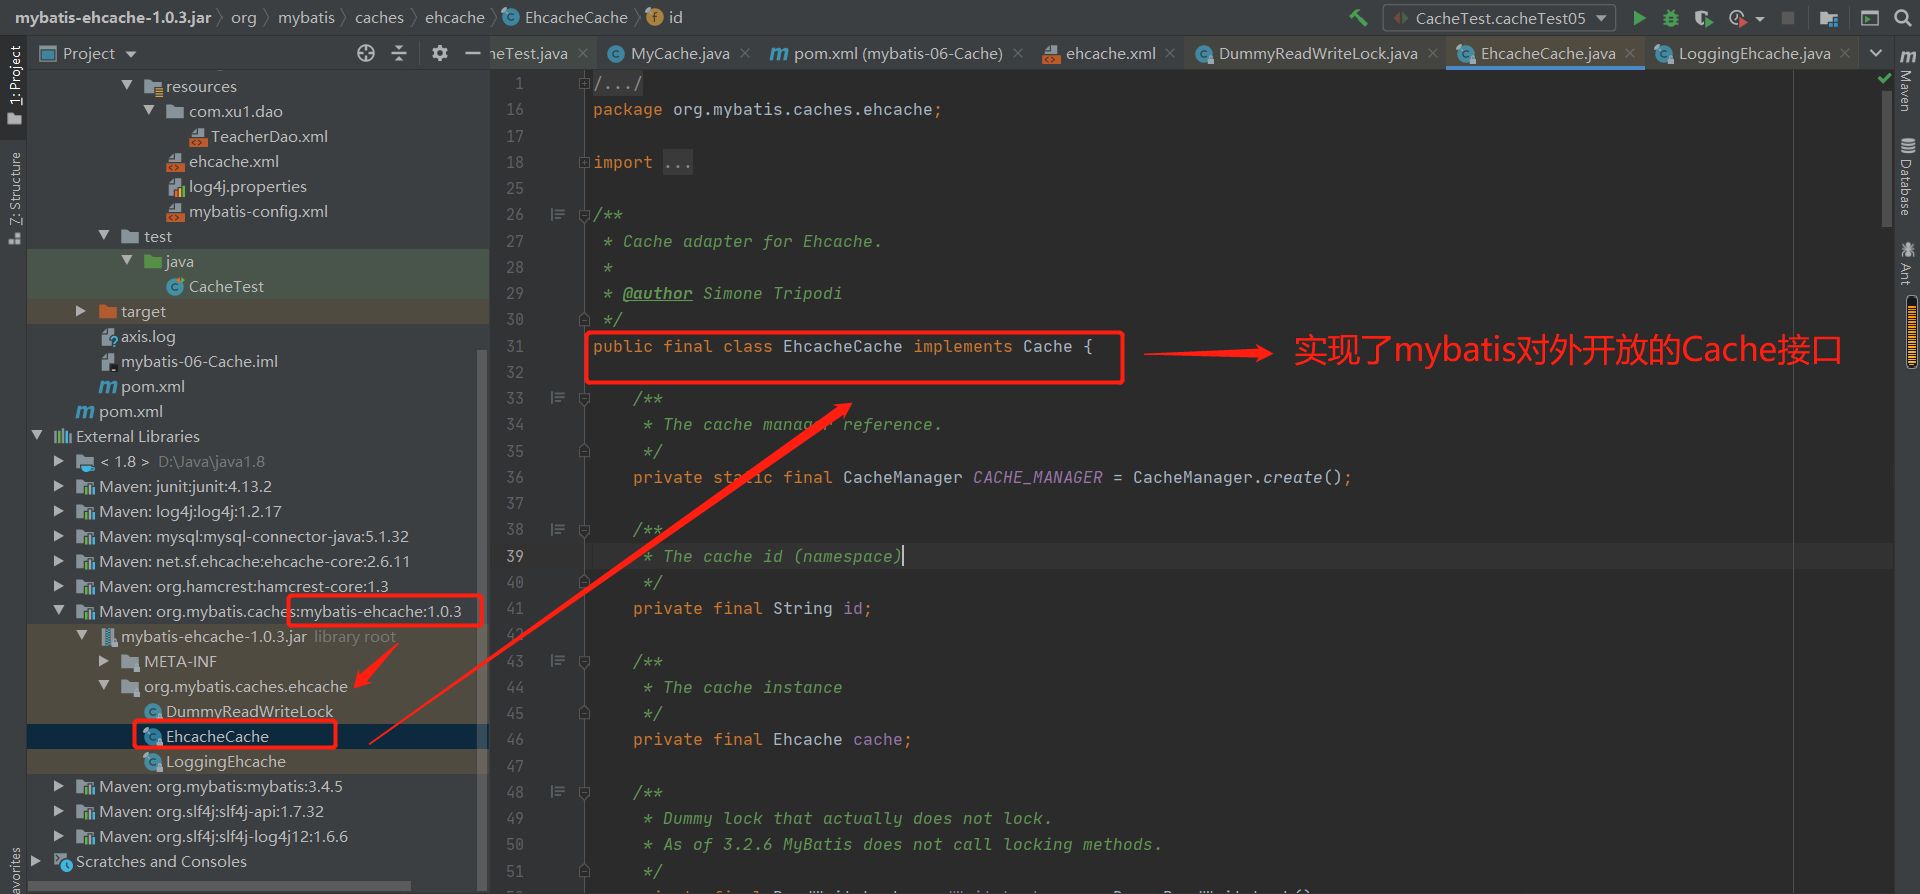The width and height of the screenshot is (1920, 894).
Task: Click the Project Structure icon
Action: 1829,18
